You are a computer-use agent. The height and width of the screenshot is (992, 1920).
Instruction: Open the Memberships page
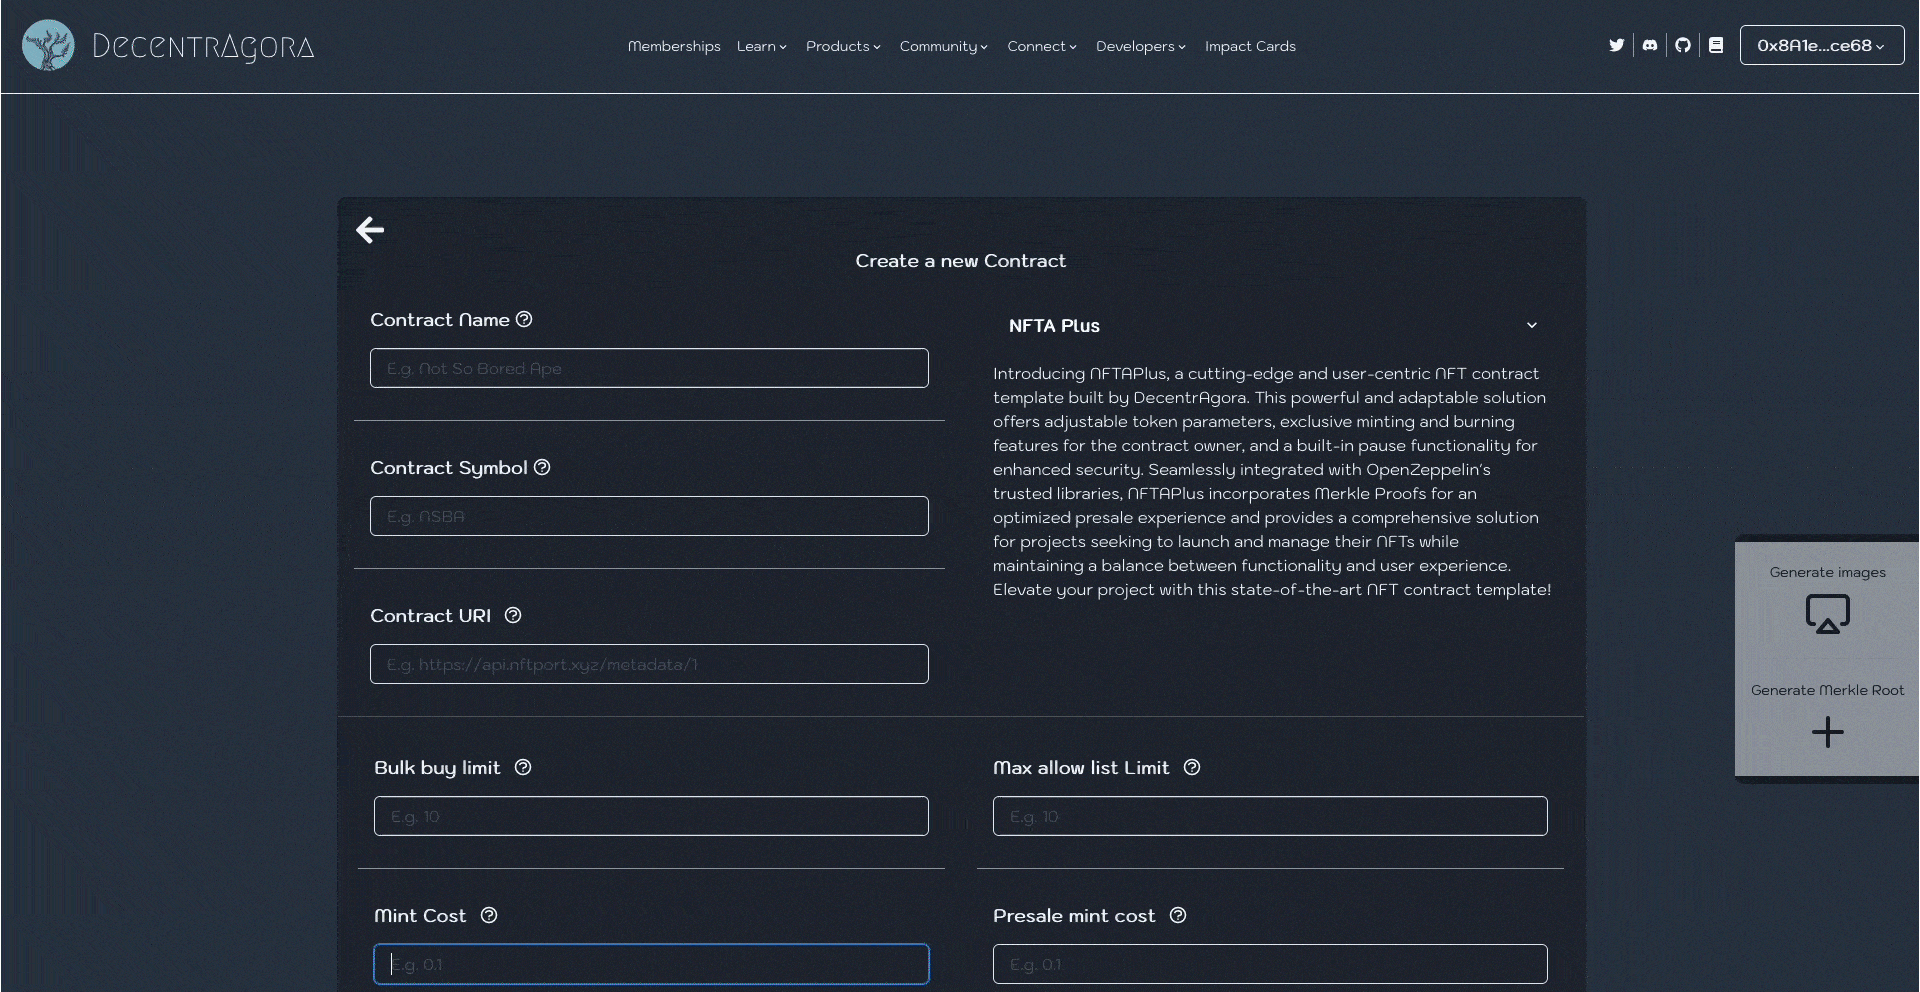[x=674, y=46]
